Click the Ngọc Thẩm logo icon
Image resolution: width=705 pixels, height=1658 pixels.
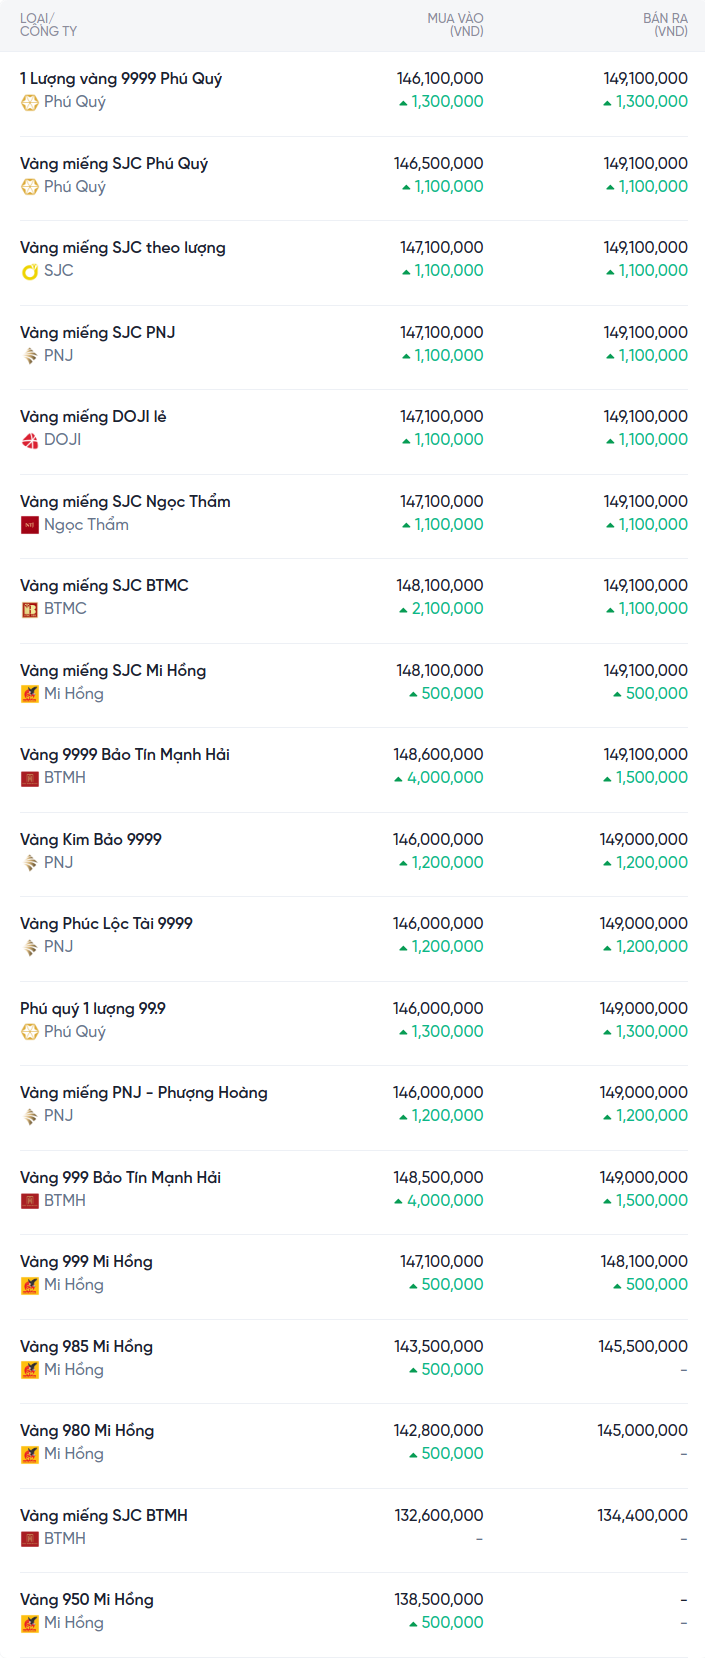tap(30, 525)
